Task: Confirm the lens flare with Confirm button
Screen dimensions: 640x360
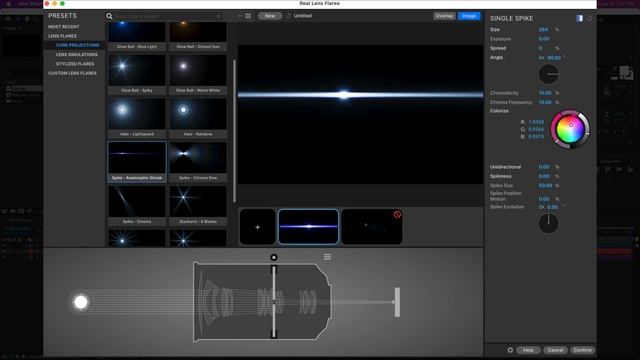Action: [582, 350]
